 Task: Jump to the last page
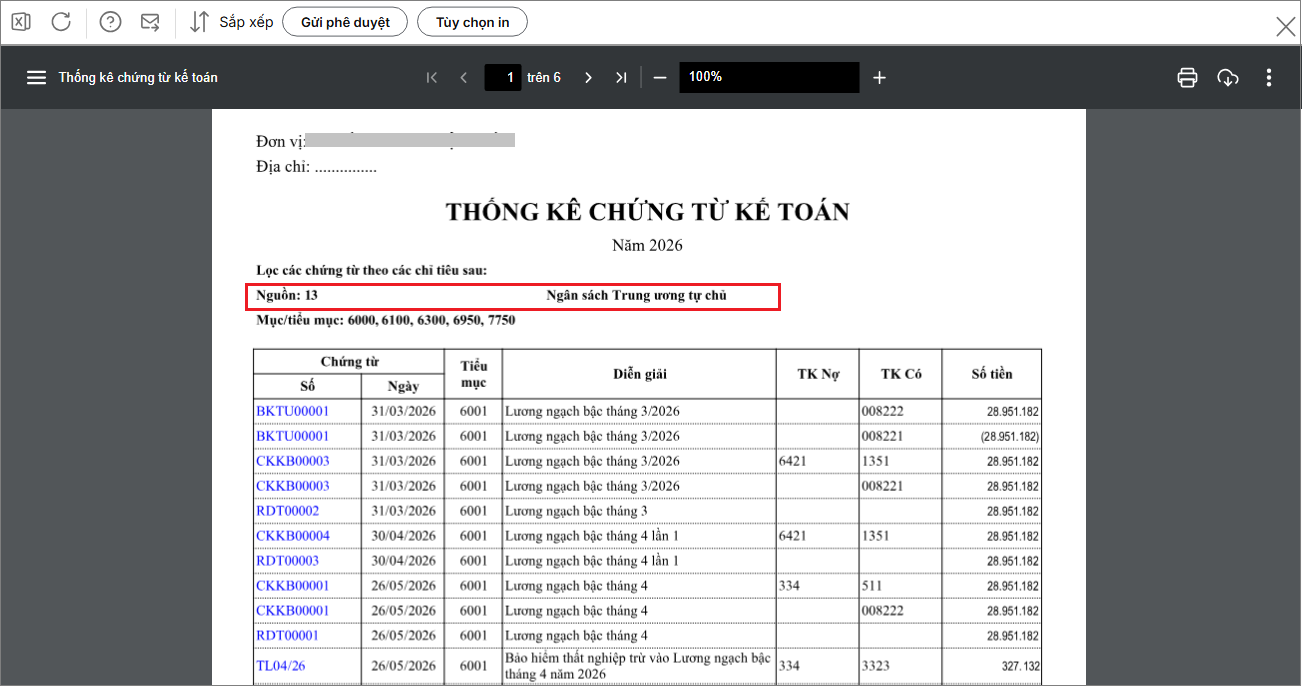(x=621, y=77)
